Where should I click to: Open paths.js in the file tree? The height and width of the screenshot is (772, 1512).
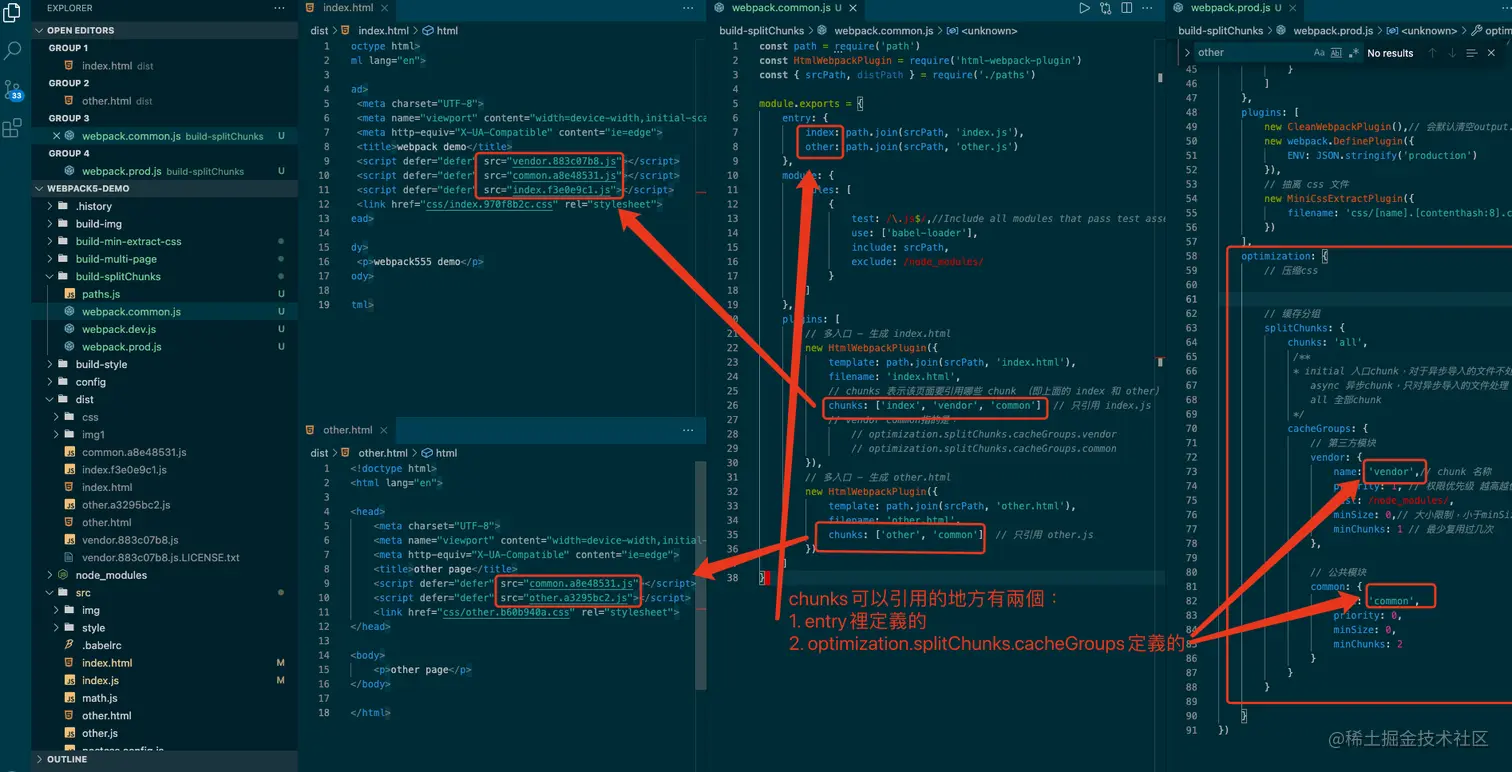165,294
